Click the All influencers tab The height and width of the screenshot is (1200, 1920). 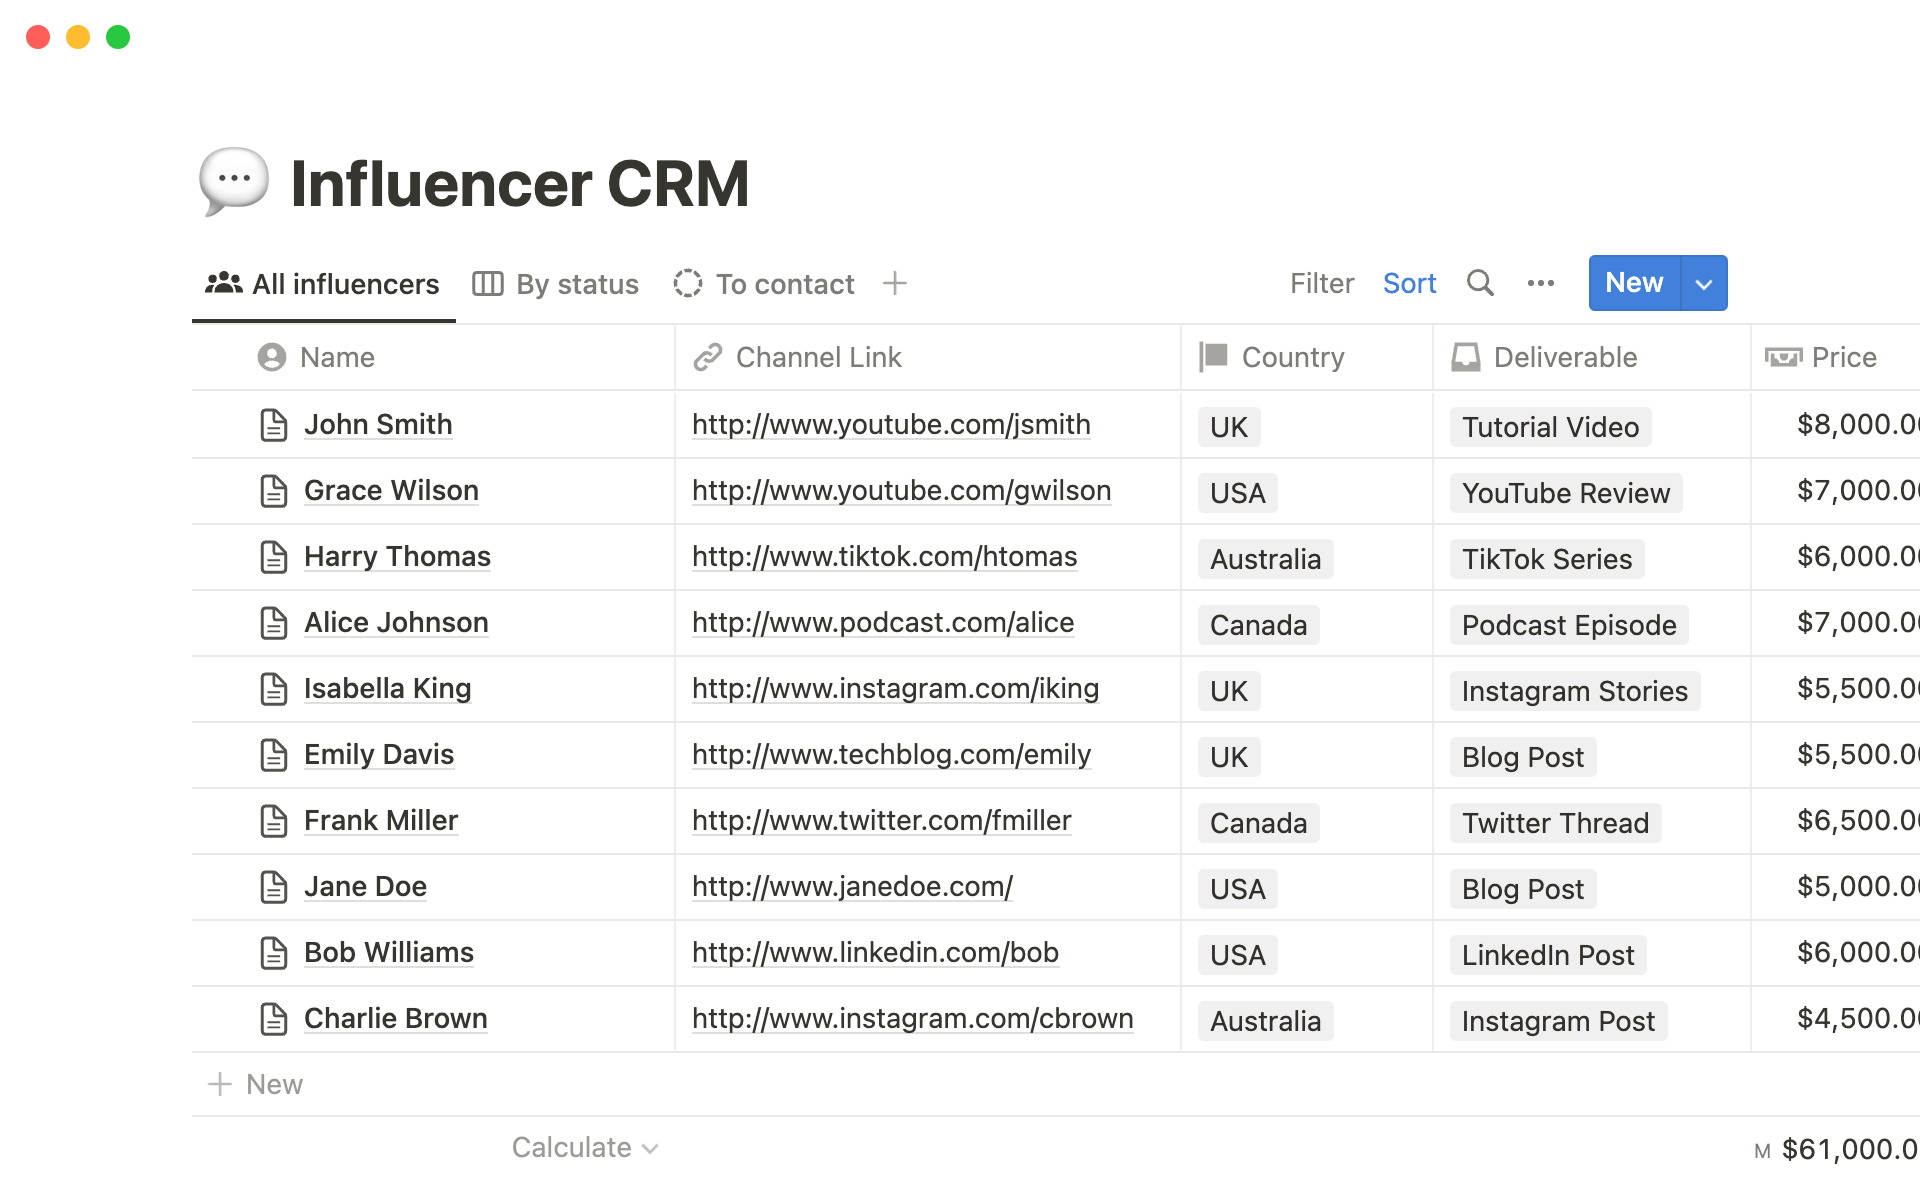click(323, 283)
